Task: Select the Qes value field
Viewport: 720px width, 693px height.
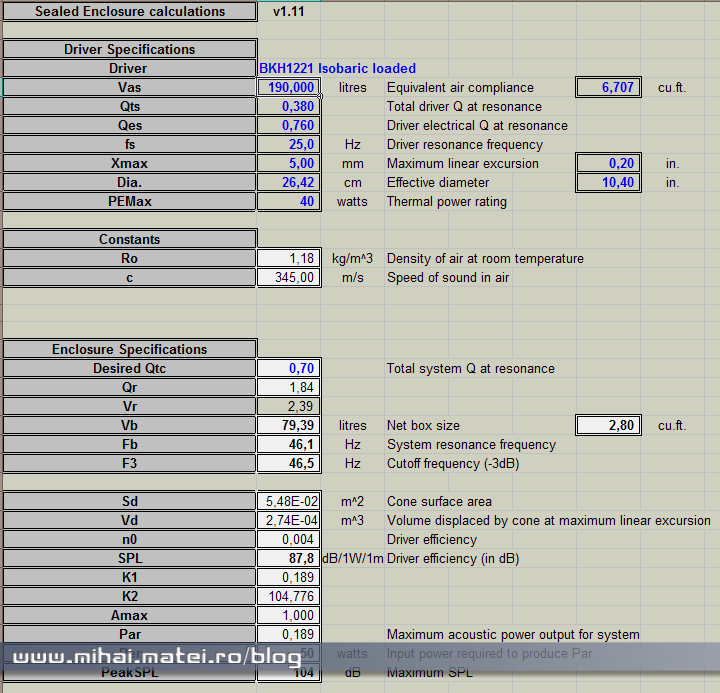Action: coord(289,126)
